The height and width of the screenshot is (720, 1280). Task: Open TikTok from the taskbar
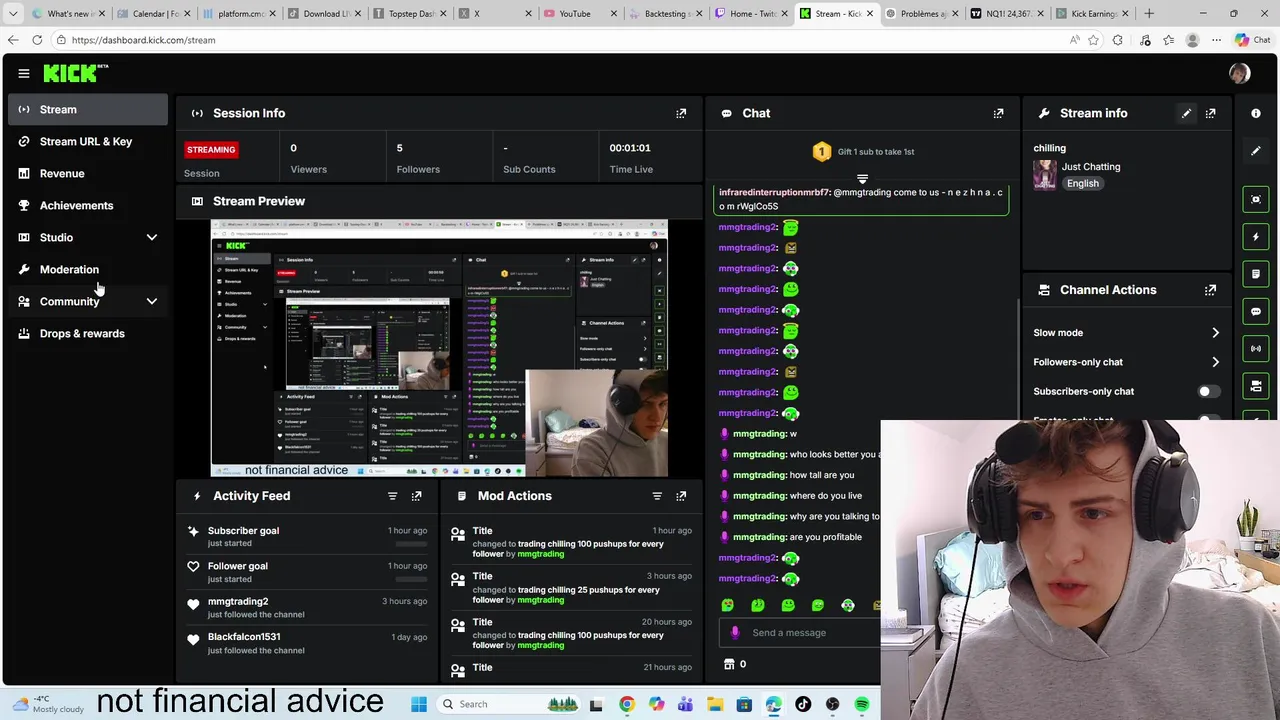[x=803, y=704]
